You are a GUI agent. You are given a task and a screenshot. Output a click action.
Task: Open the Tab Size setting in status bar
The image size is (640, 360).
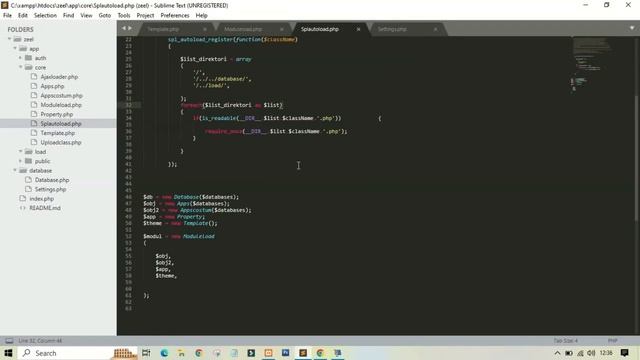pos(566,341)
